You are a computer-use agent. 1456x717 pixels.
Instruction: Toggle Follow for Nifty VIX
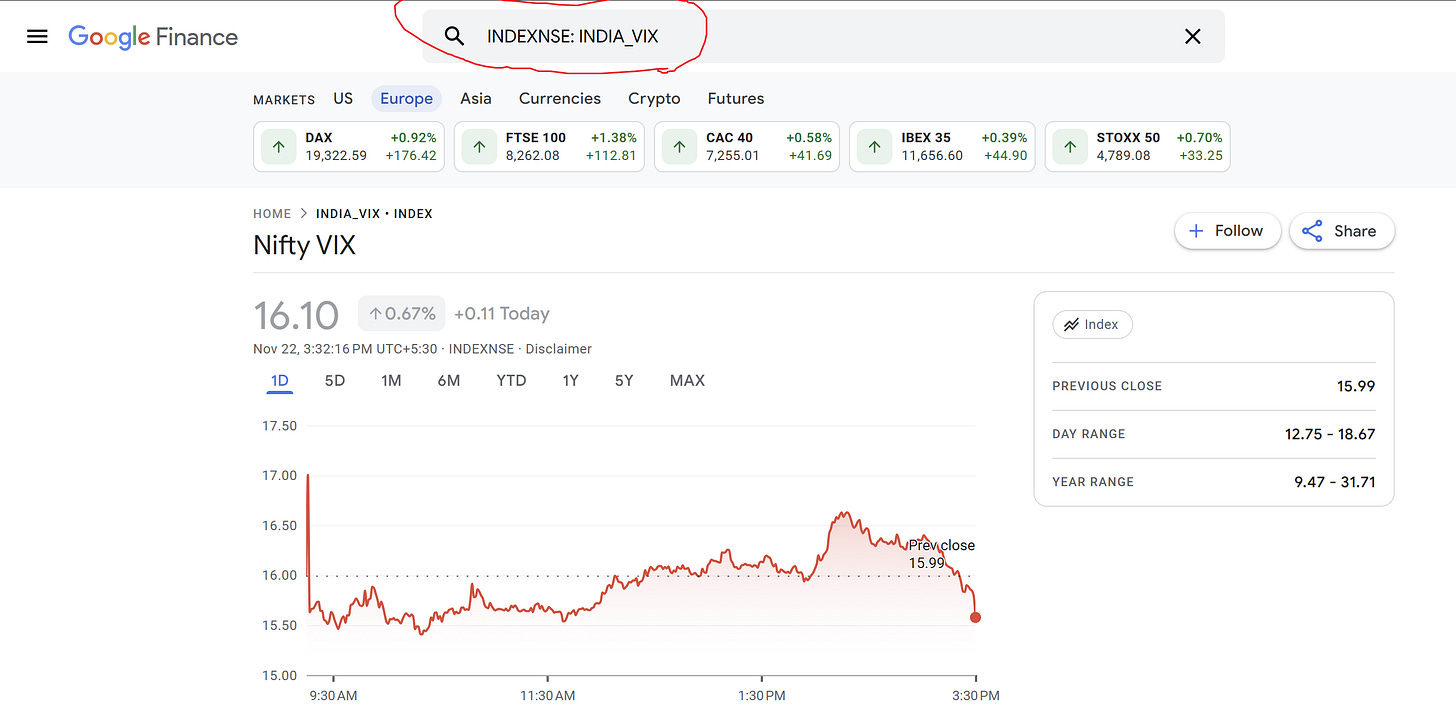click(x=1227, y=231)
